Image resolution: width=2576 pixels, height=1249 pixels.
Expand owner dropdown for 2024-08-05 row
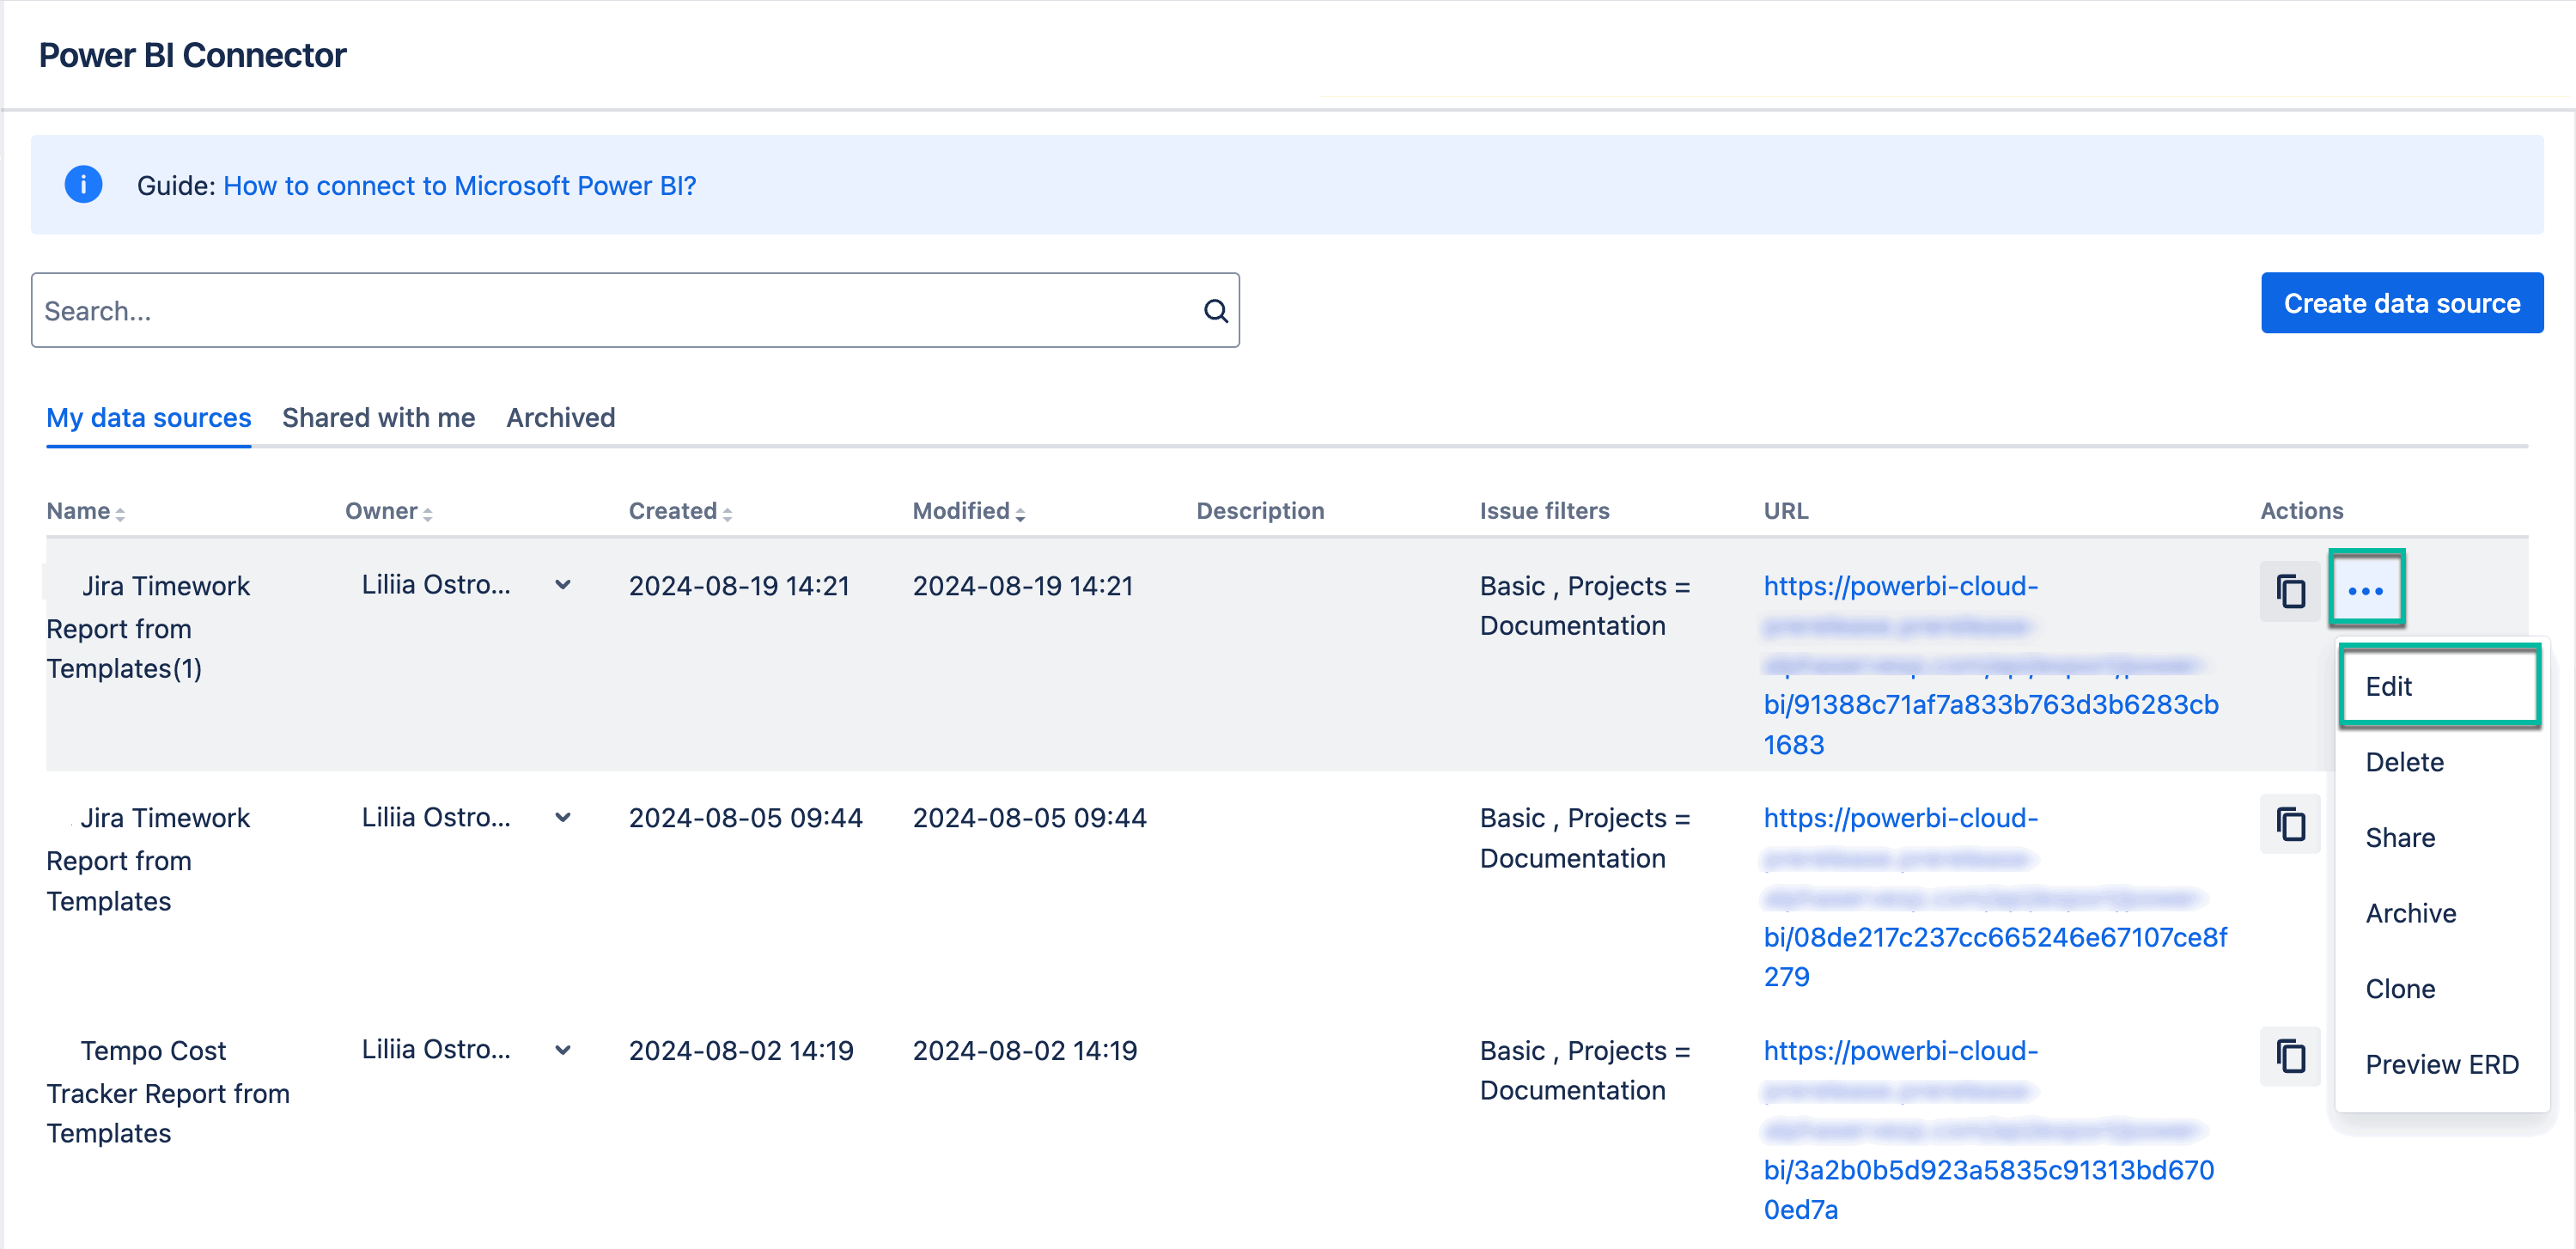coord(563,818)
